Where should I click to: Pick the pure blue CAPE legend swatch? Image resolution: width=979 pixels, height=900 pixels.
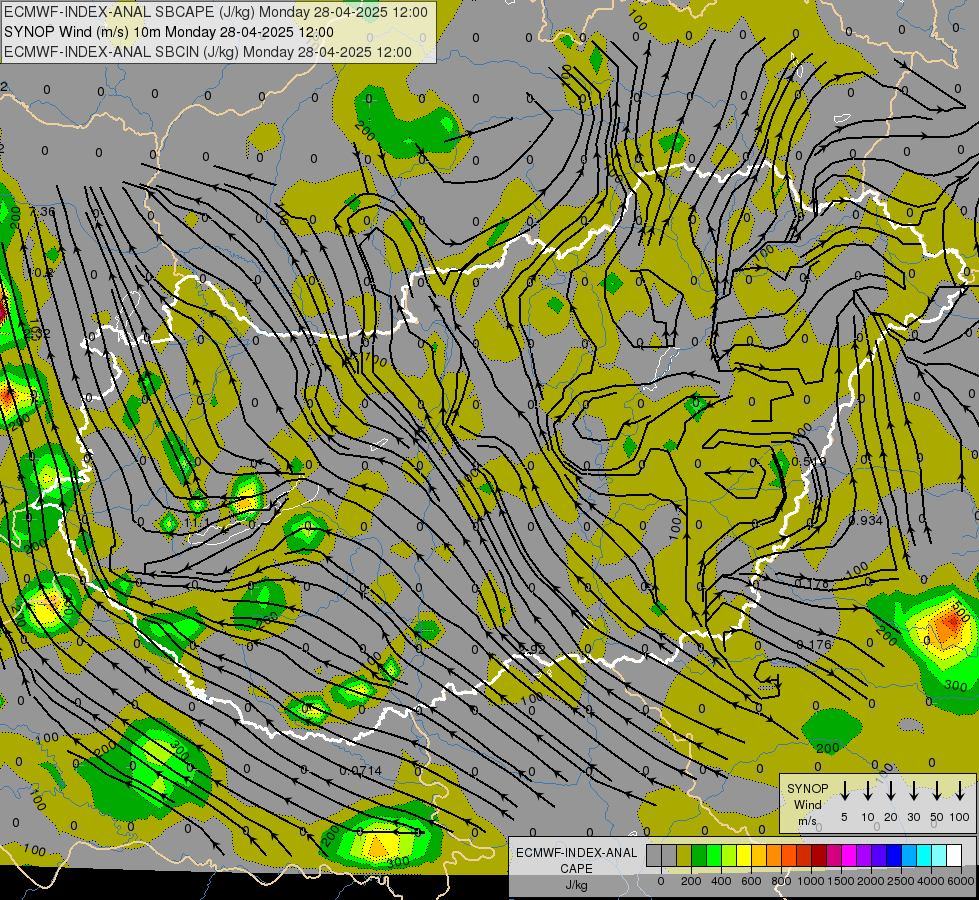(894, 856)
